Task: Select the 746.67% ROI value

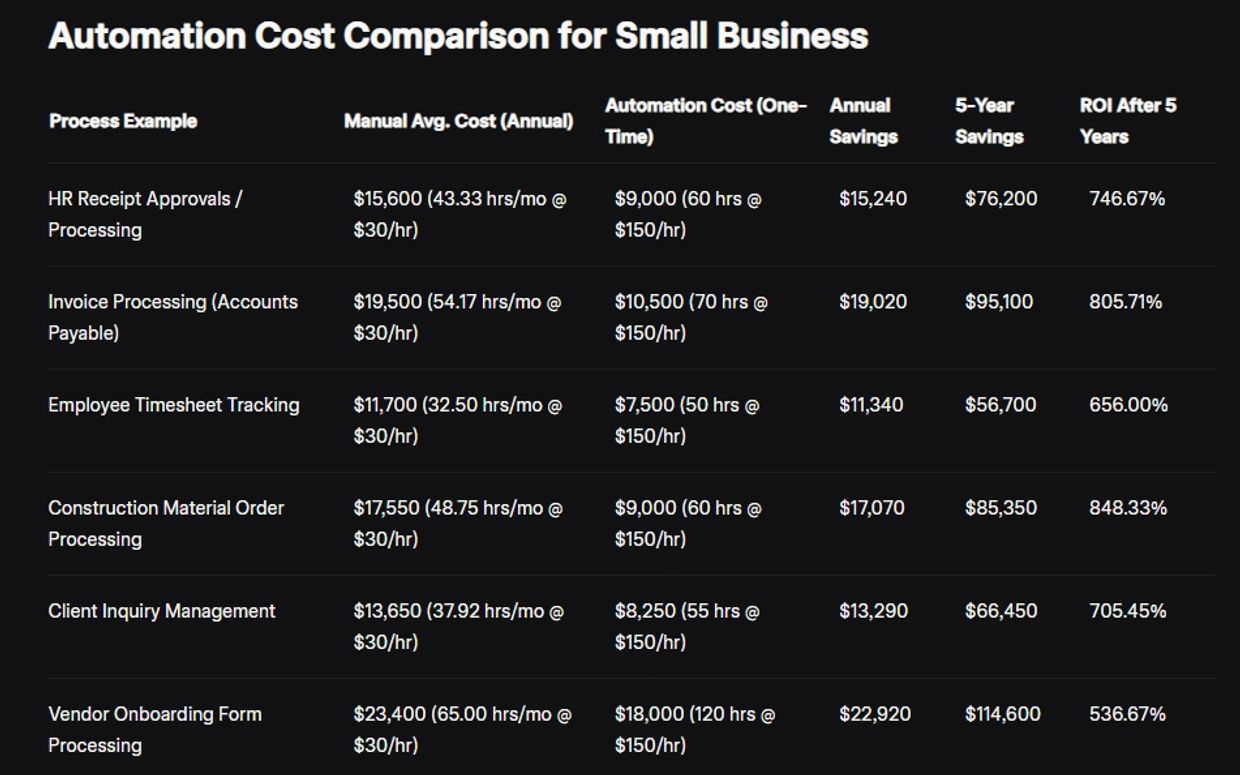Action: [1127, 199]
